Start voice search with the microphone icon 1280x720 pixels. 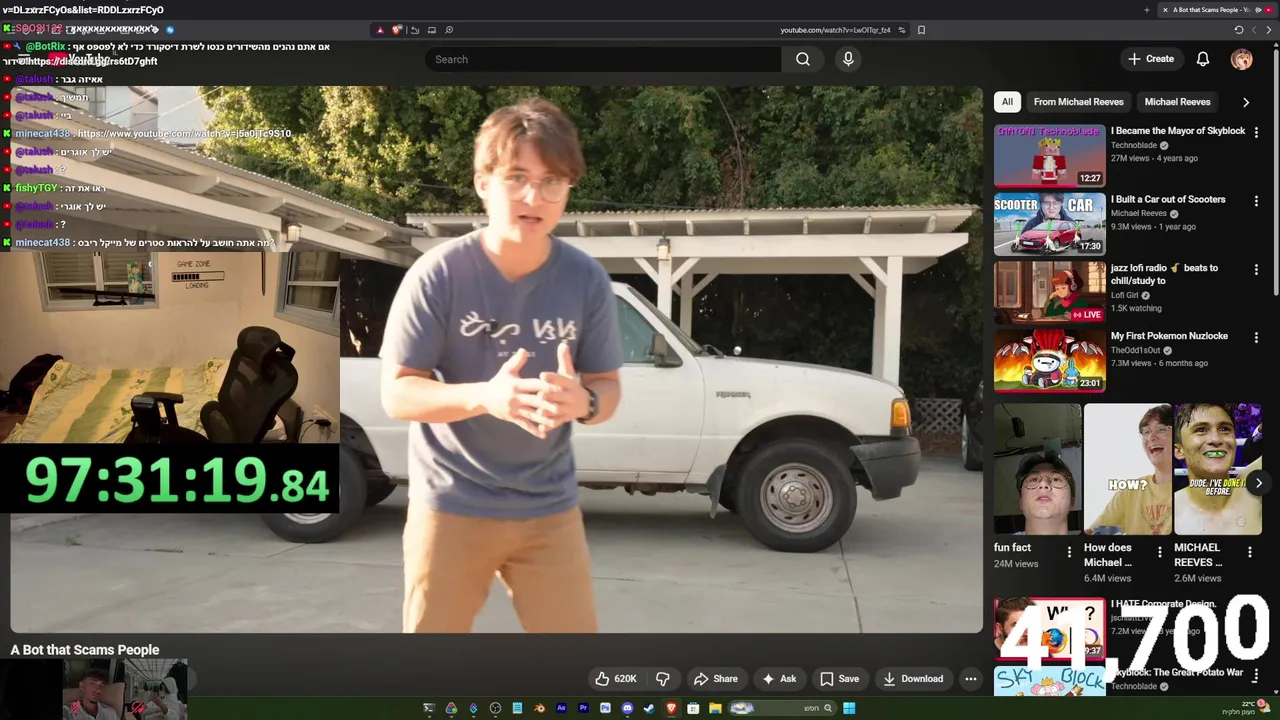coord(848,59)
